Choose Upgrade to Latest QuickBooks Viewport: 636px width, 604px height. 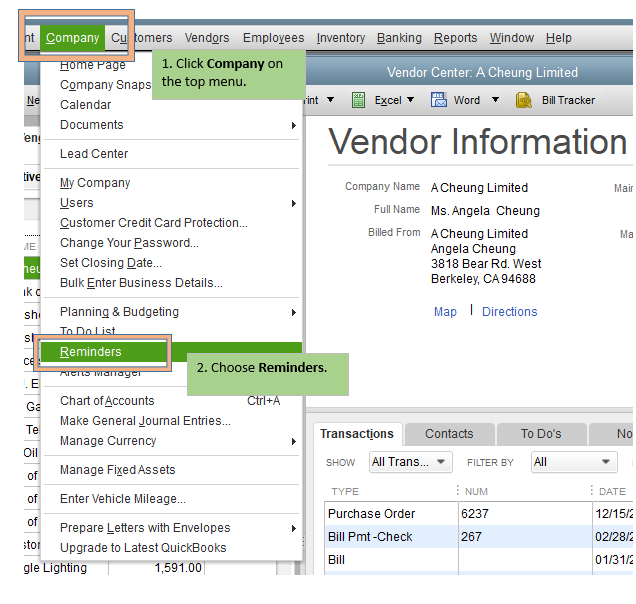pos(143,548)
